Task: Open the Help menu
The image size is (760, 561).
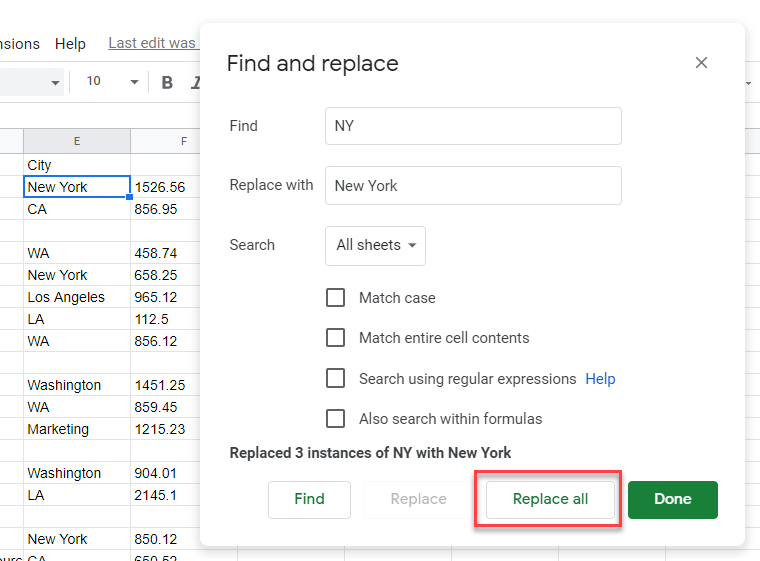Action: (x=70, y=44)
